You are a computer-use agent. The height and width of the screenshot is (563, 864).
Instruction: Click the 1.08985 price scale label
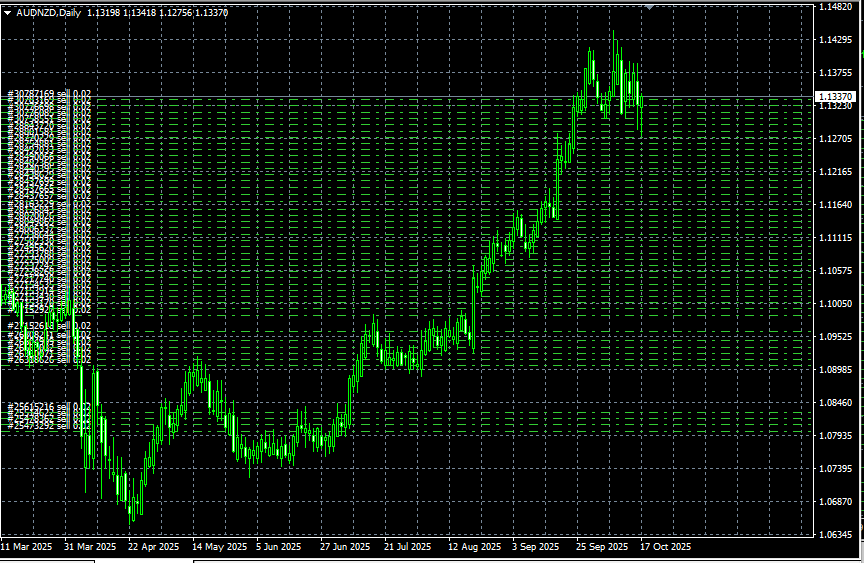(x=835, y=370)
